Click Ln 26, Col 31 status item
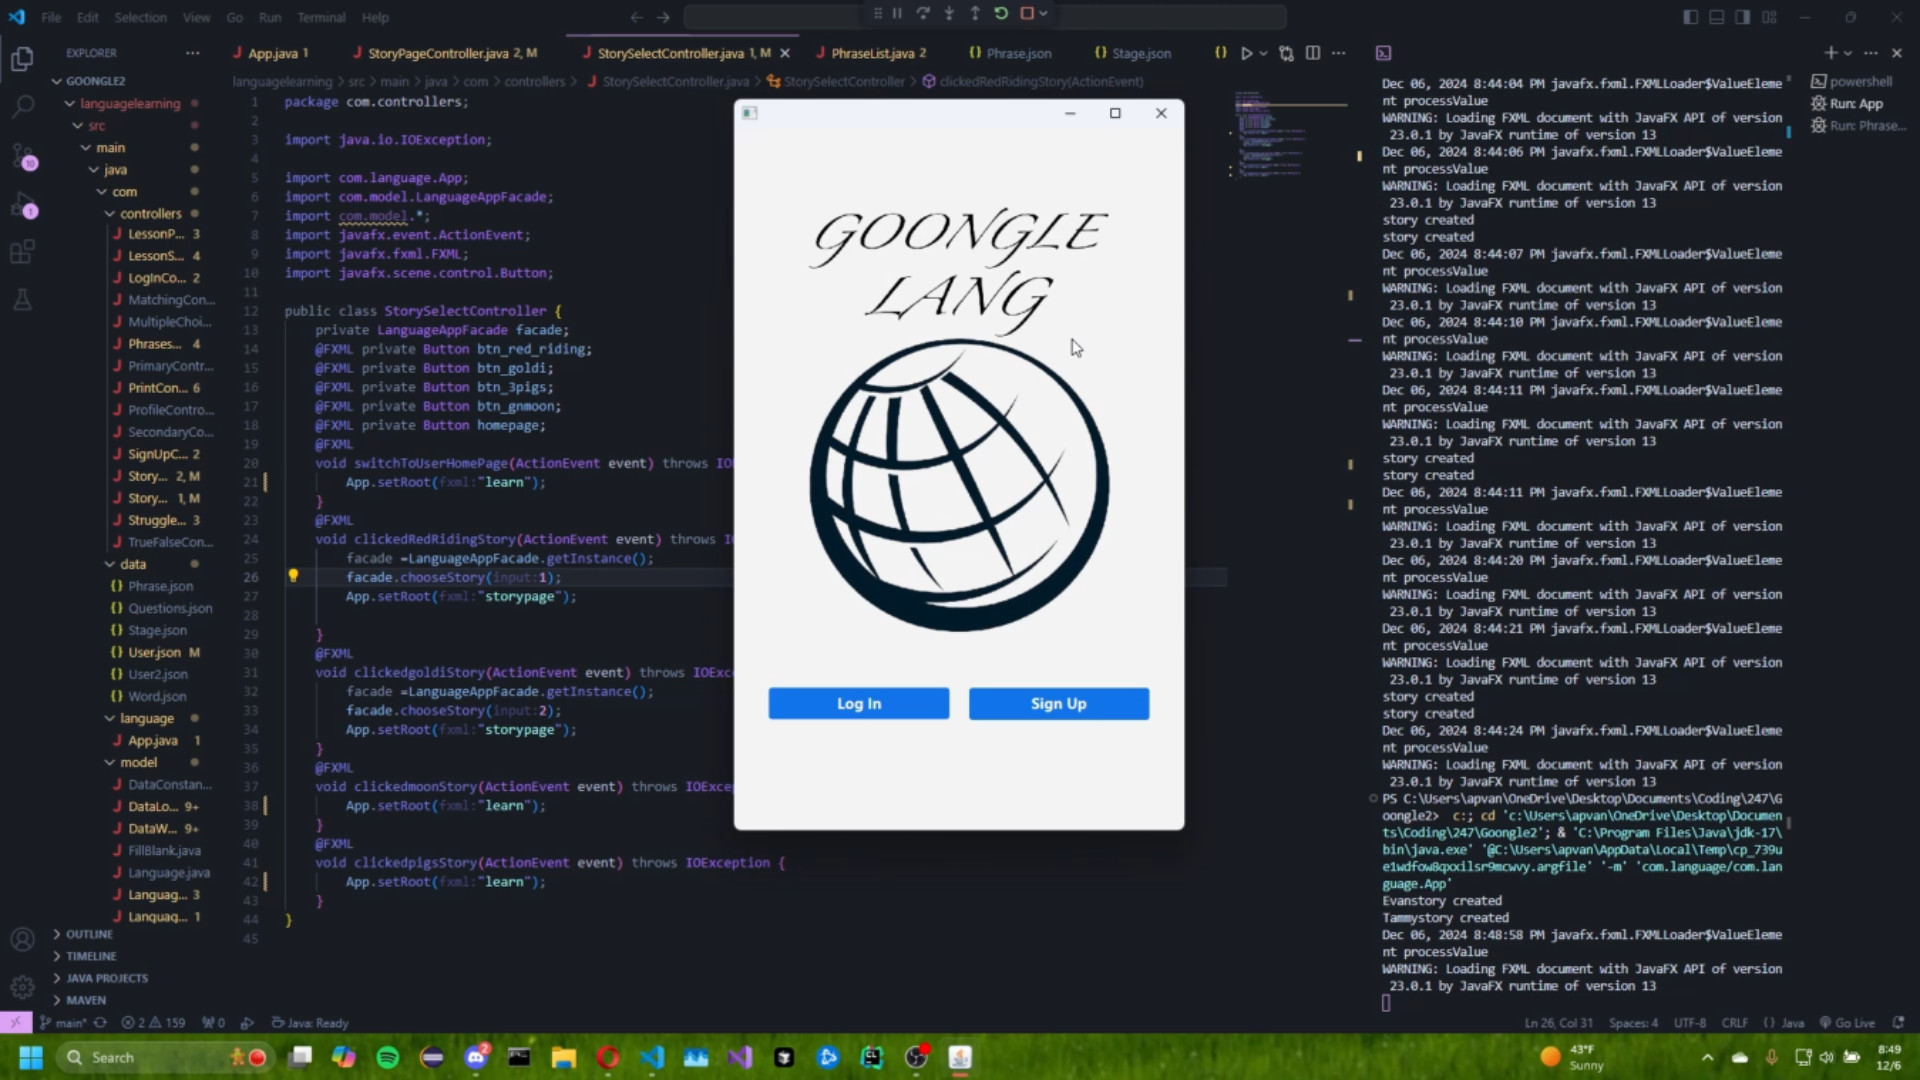 pos(1559,1023)
